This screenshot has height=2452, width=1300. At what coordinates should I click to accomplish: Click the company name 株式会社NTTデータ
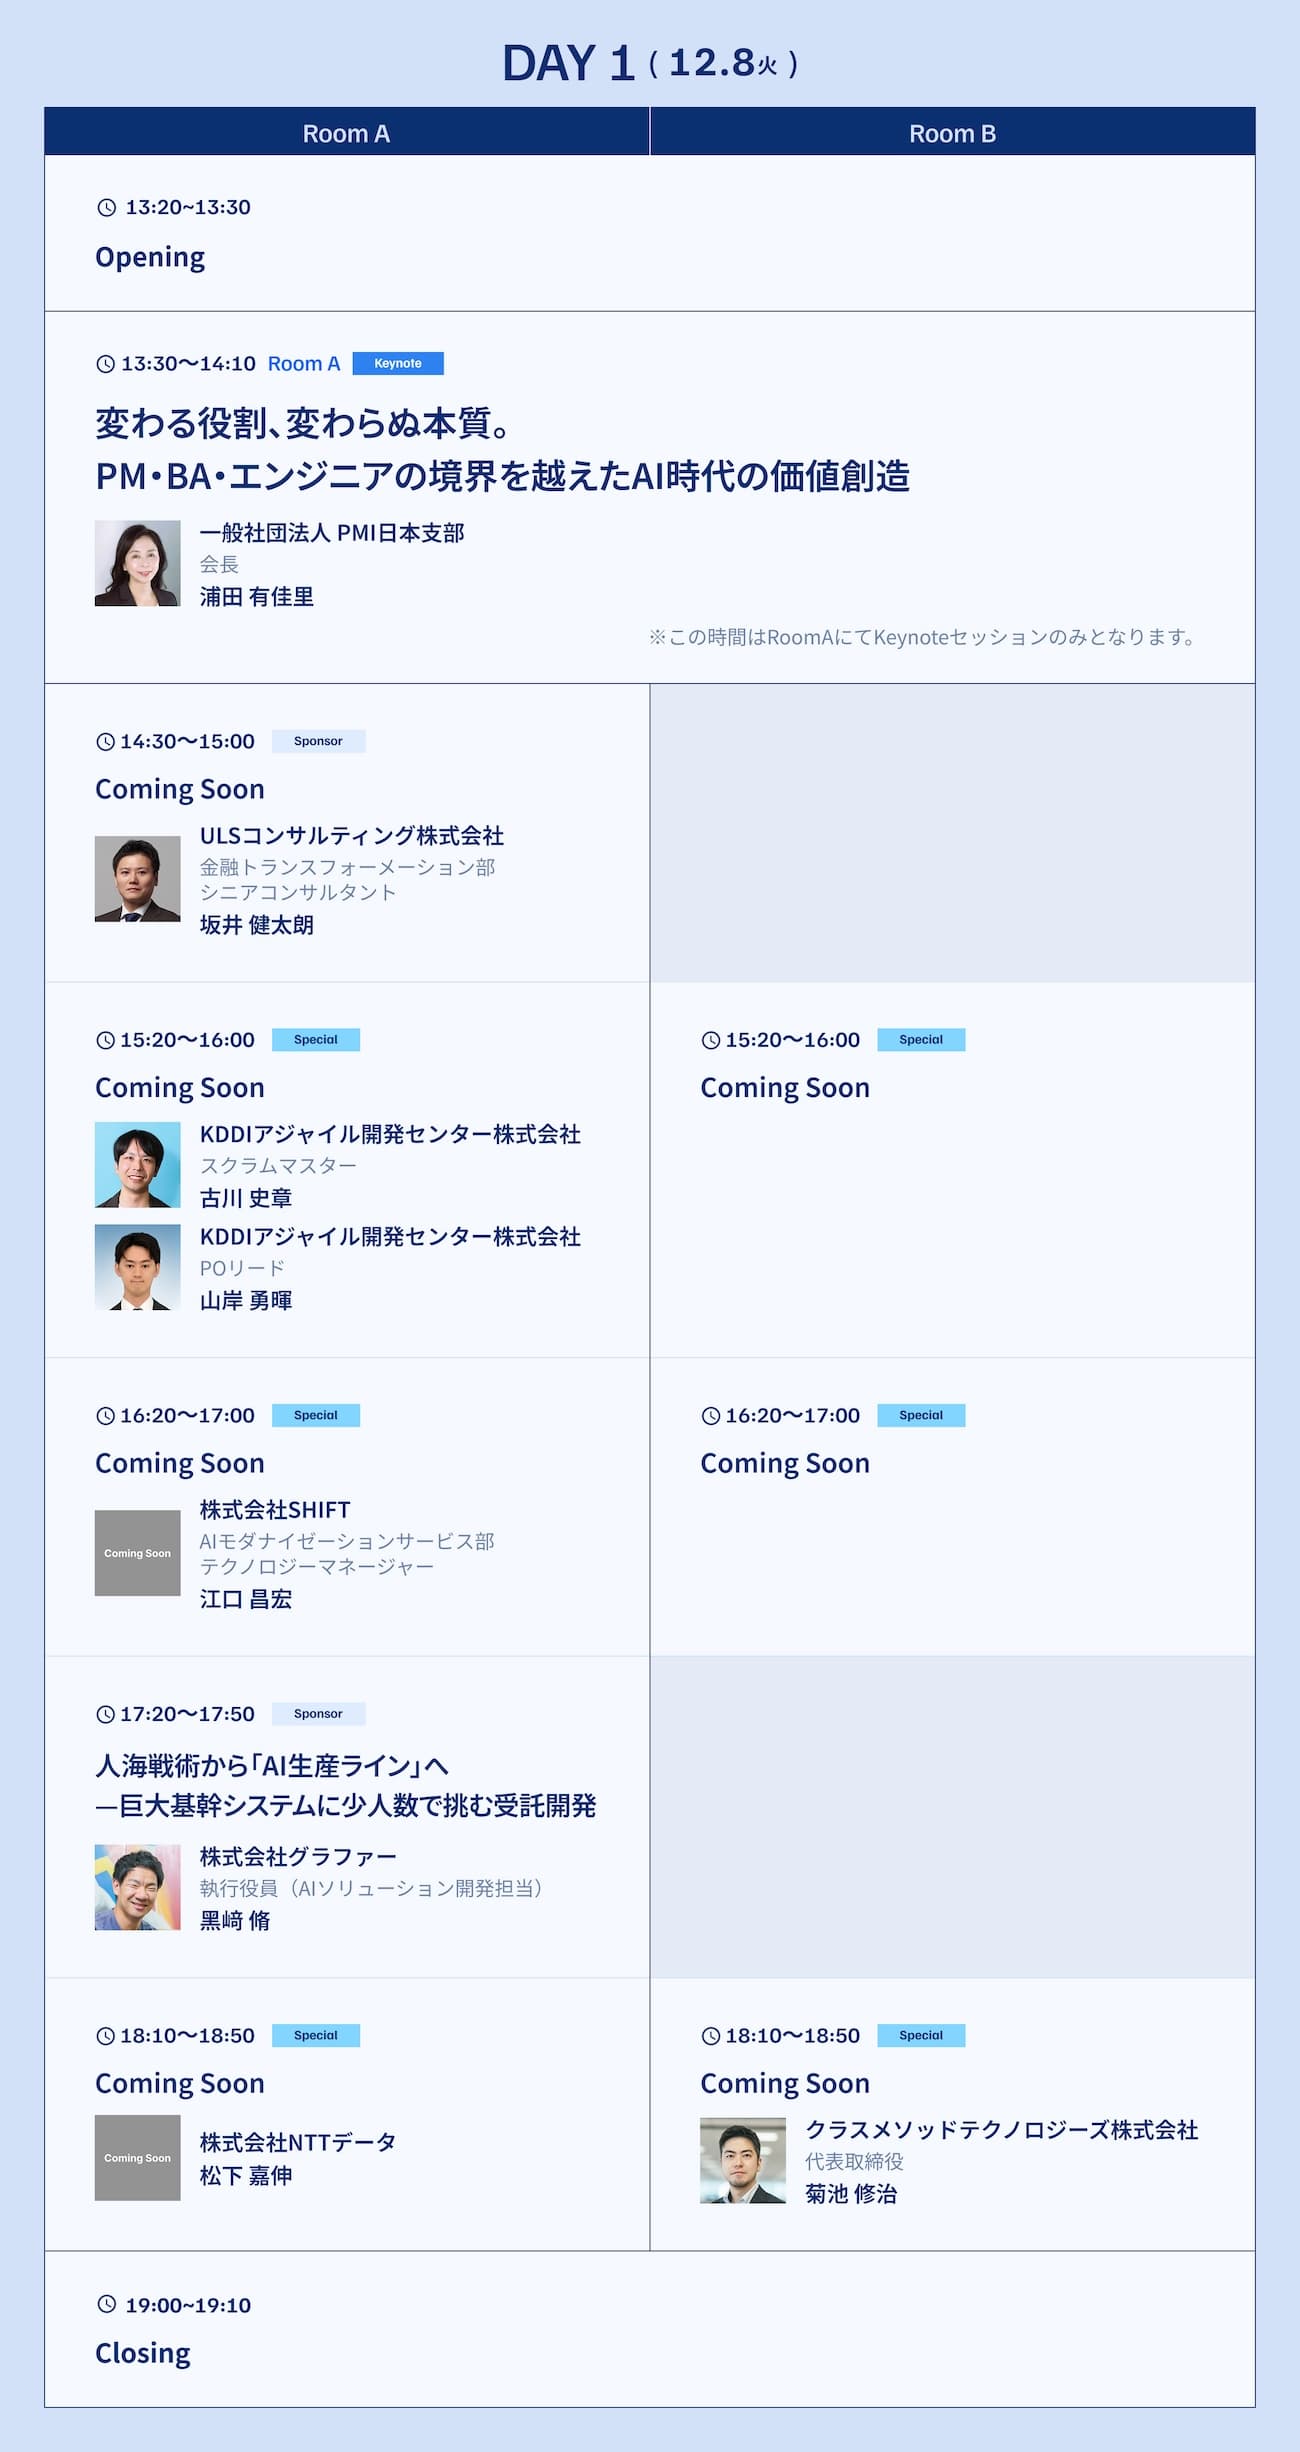pos(298,2142)
